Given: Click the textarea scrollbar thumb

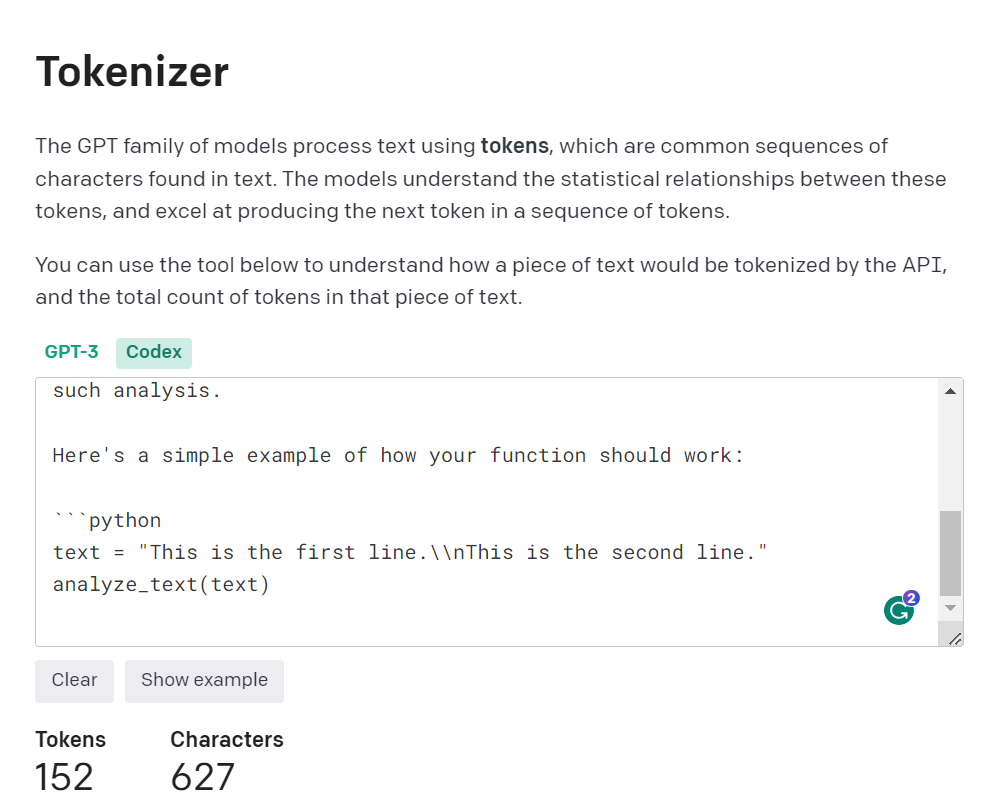Looking at the screenshot, I should click(950, 553).
